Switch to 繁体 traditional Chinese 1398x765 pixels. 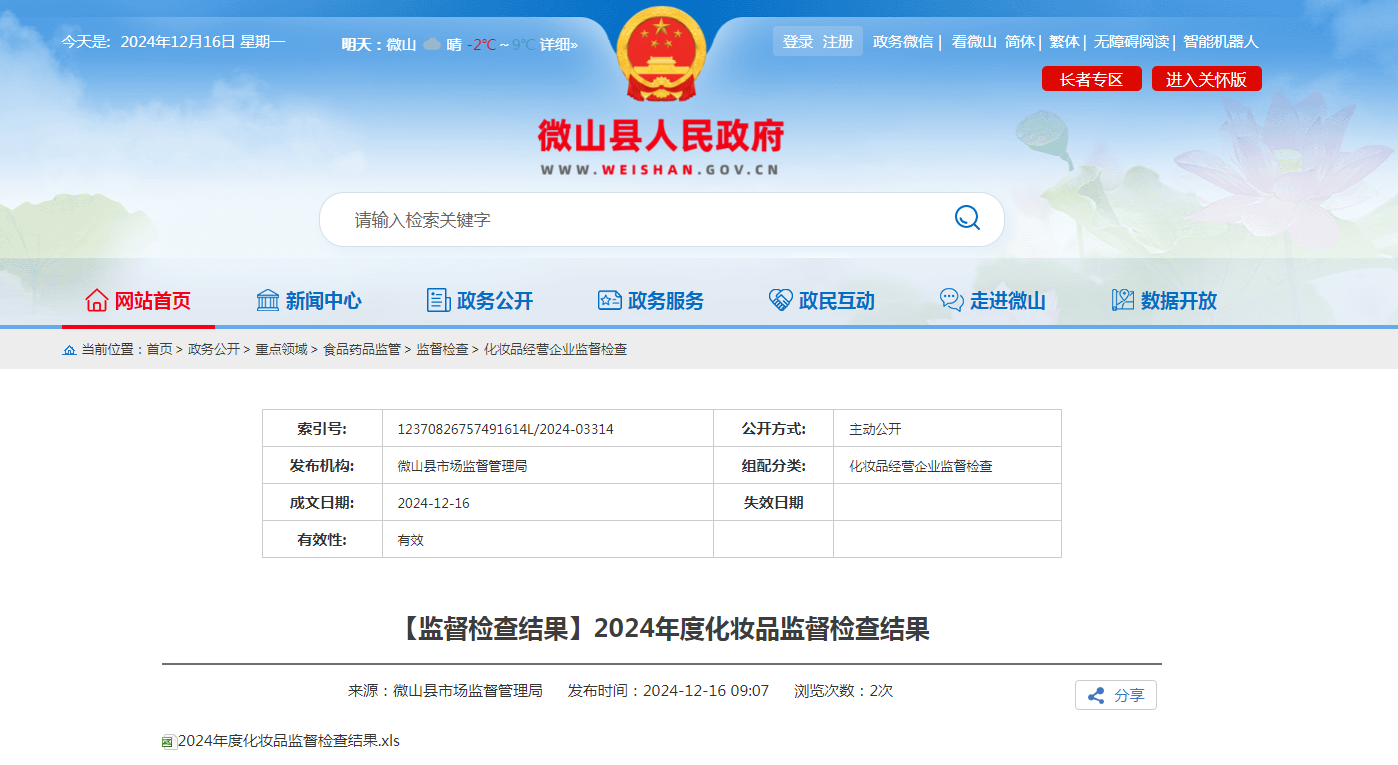tap(1064, 42)
